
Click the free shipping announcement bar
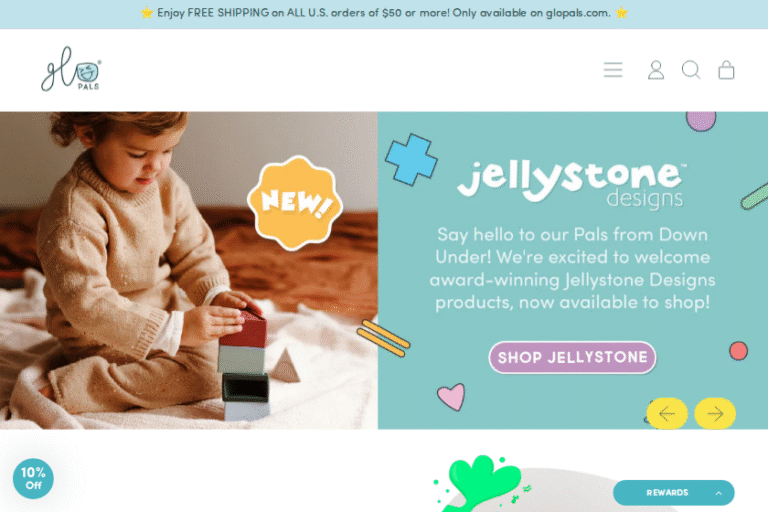(x=384, y=14)
